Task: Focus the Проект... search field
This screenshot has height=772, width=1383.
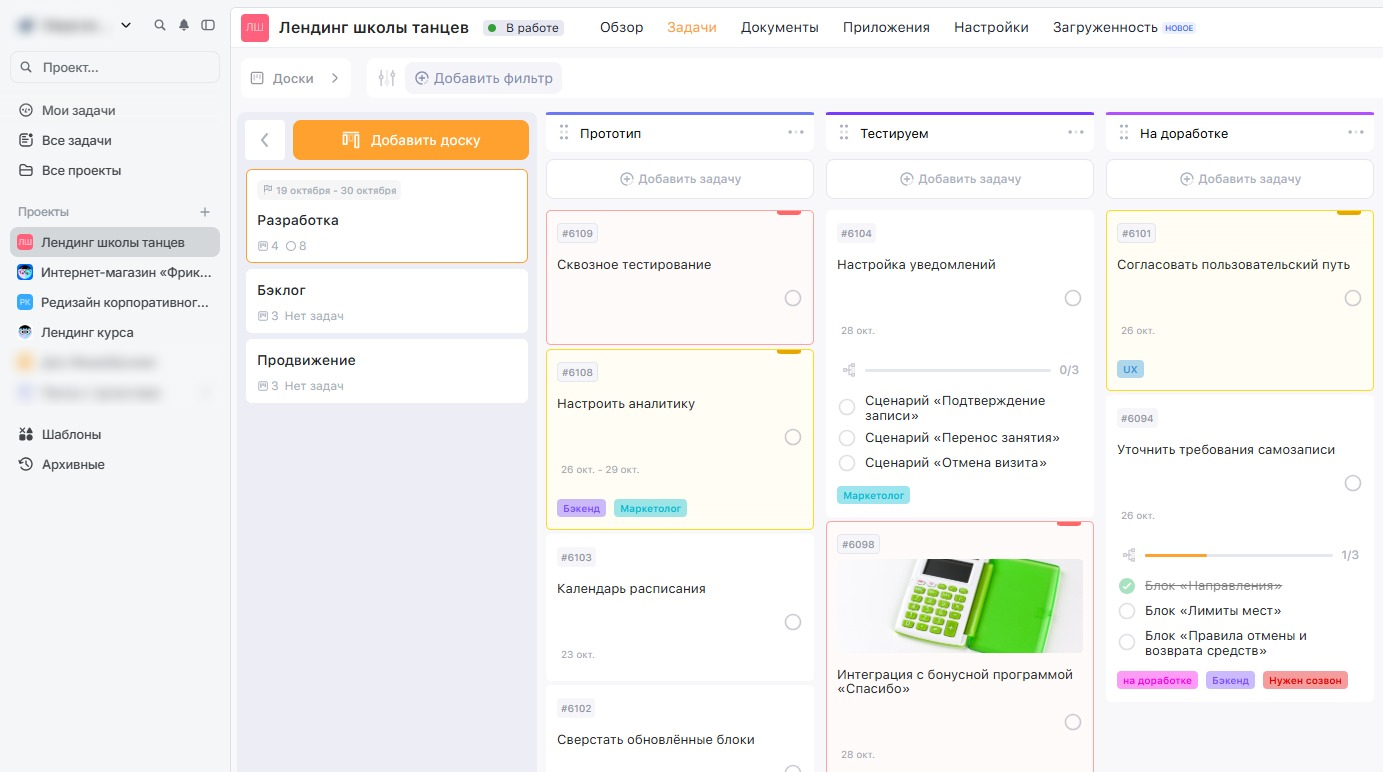Action: [x=115, y=67]
